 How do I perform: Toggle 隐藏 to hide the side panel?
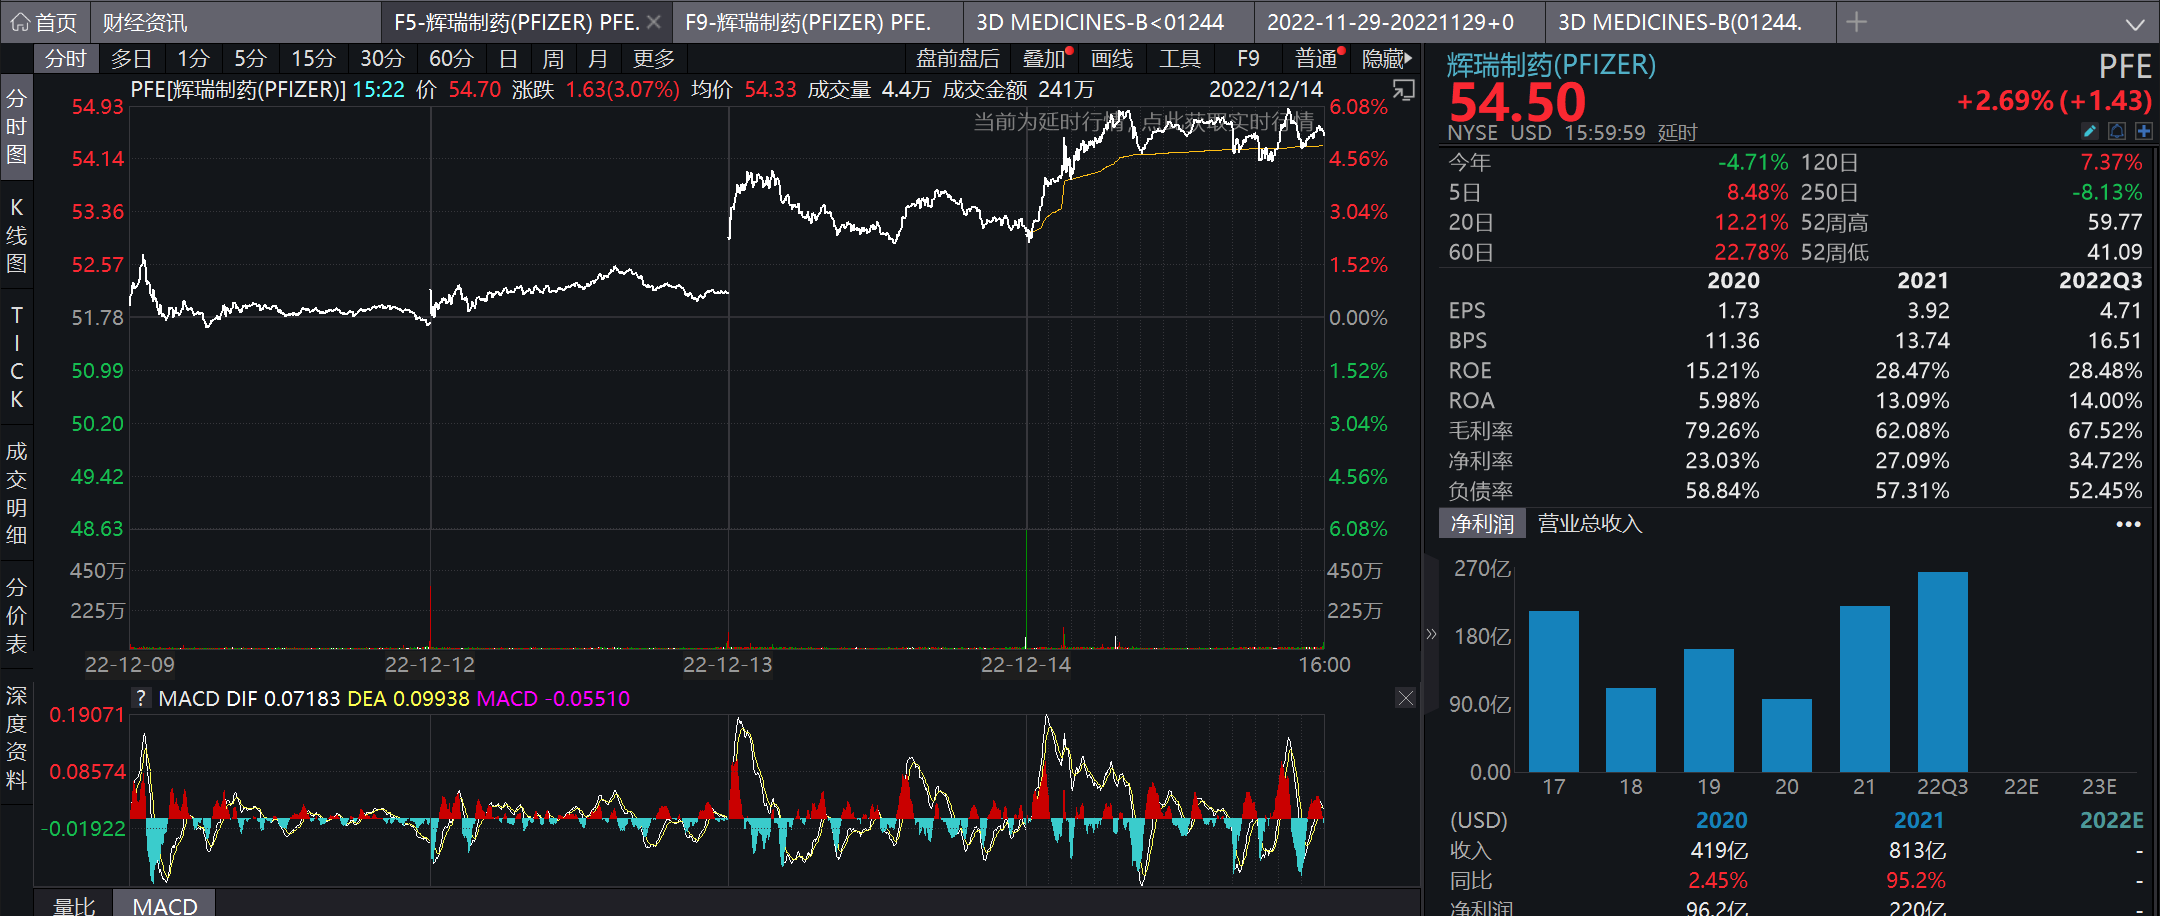[1386, 59]
